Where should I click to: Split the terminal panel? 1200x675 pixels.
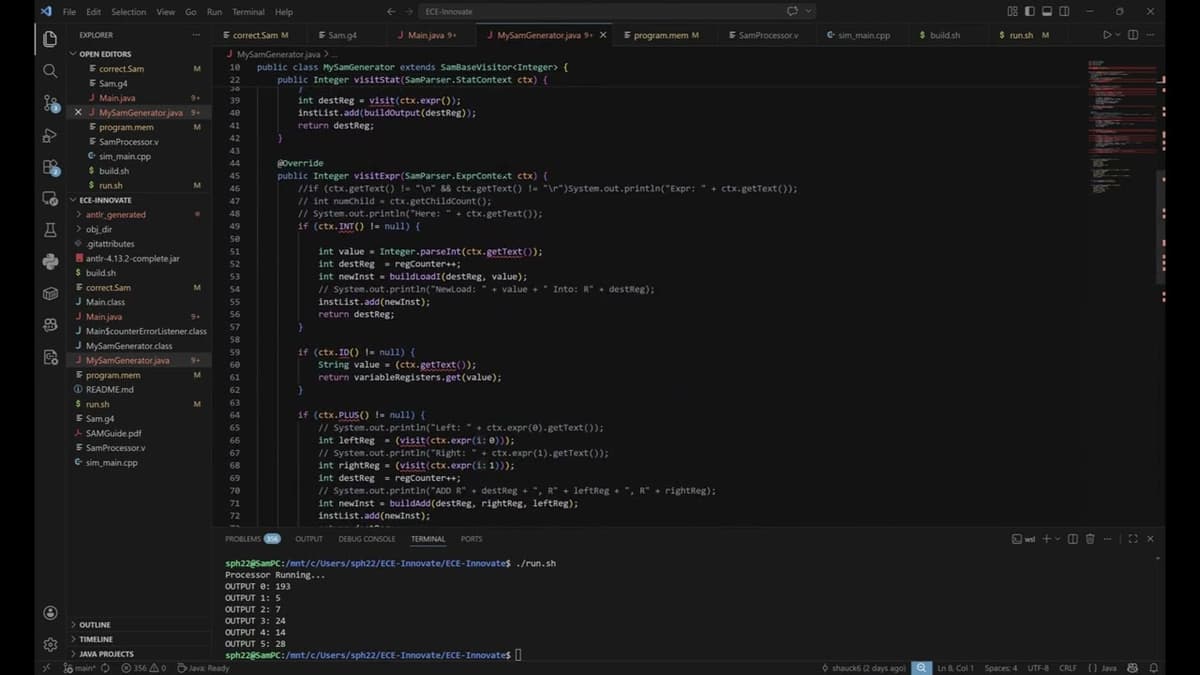click(1073, 539)
